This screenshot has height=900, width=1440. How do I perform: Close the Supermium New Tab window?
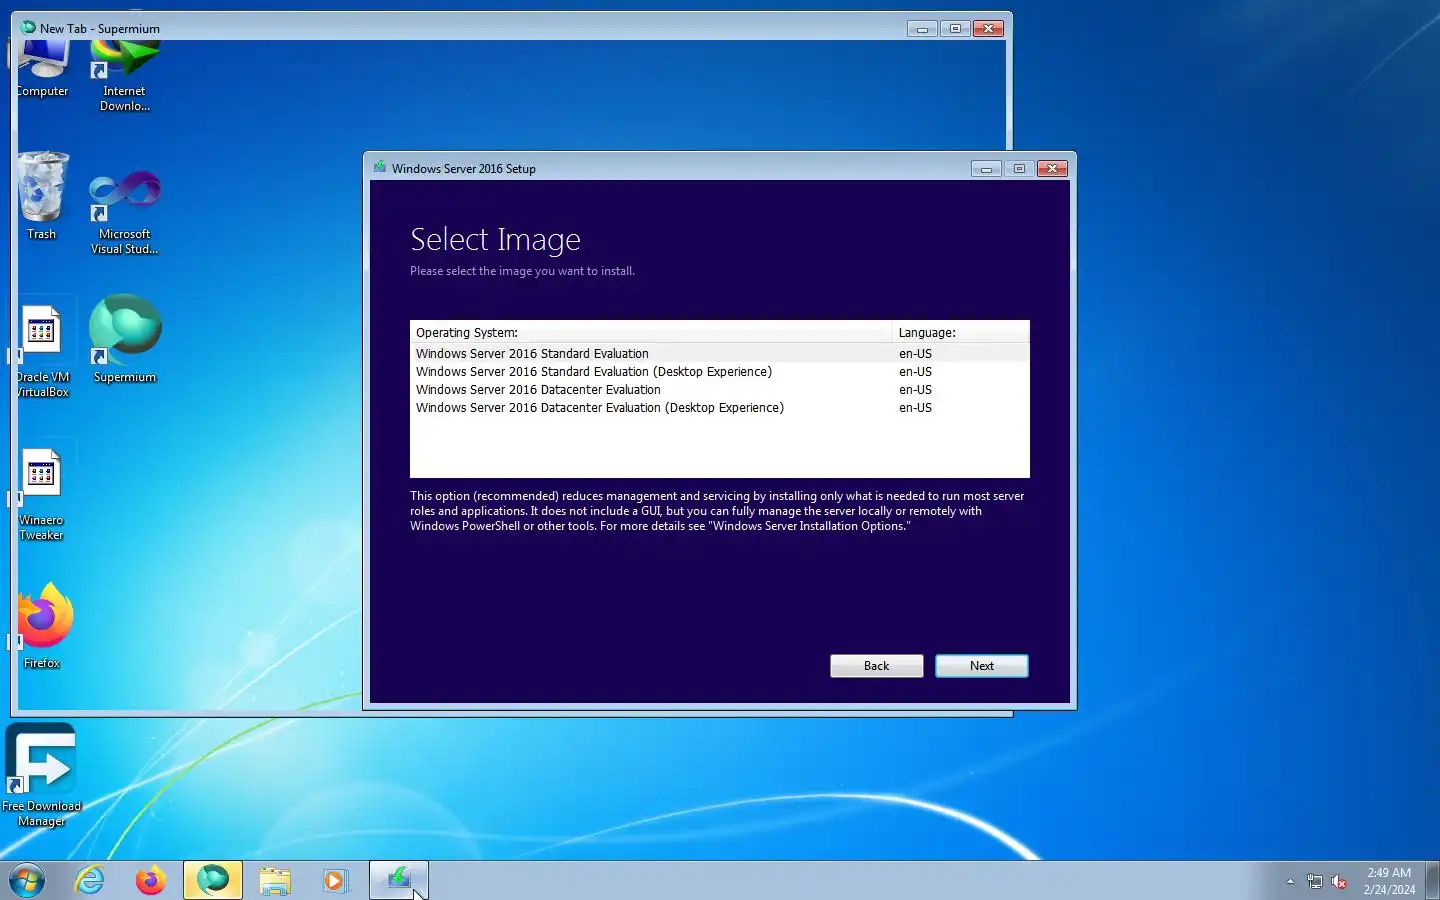[x=988, y=28]
